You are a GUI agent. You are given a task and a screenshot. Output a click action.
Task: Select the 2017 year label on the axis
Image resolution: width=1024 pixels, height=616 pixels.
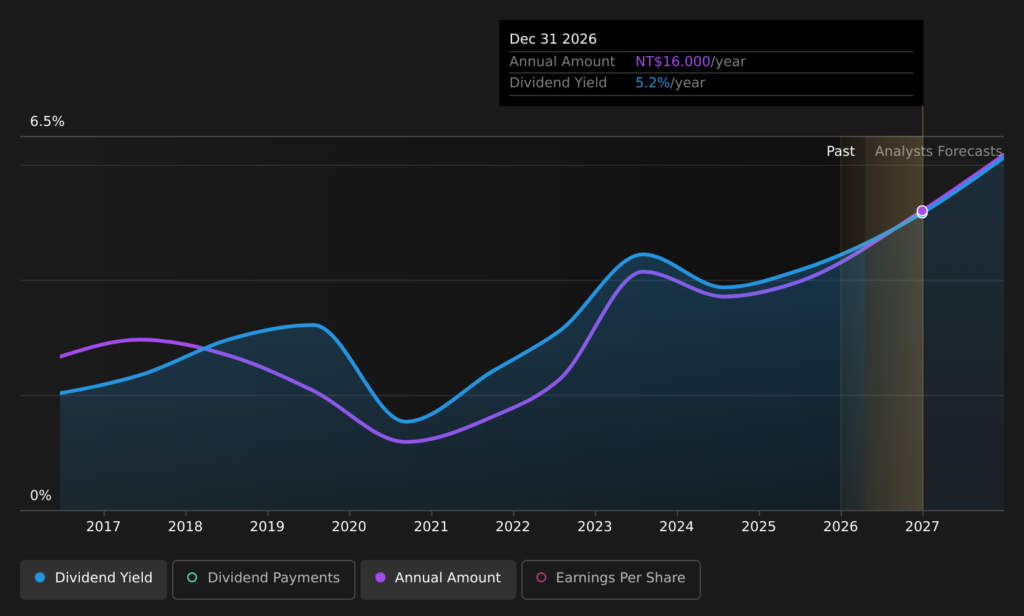pos(103,526)
